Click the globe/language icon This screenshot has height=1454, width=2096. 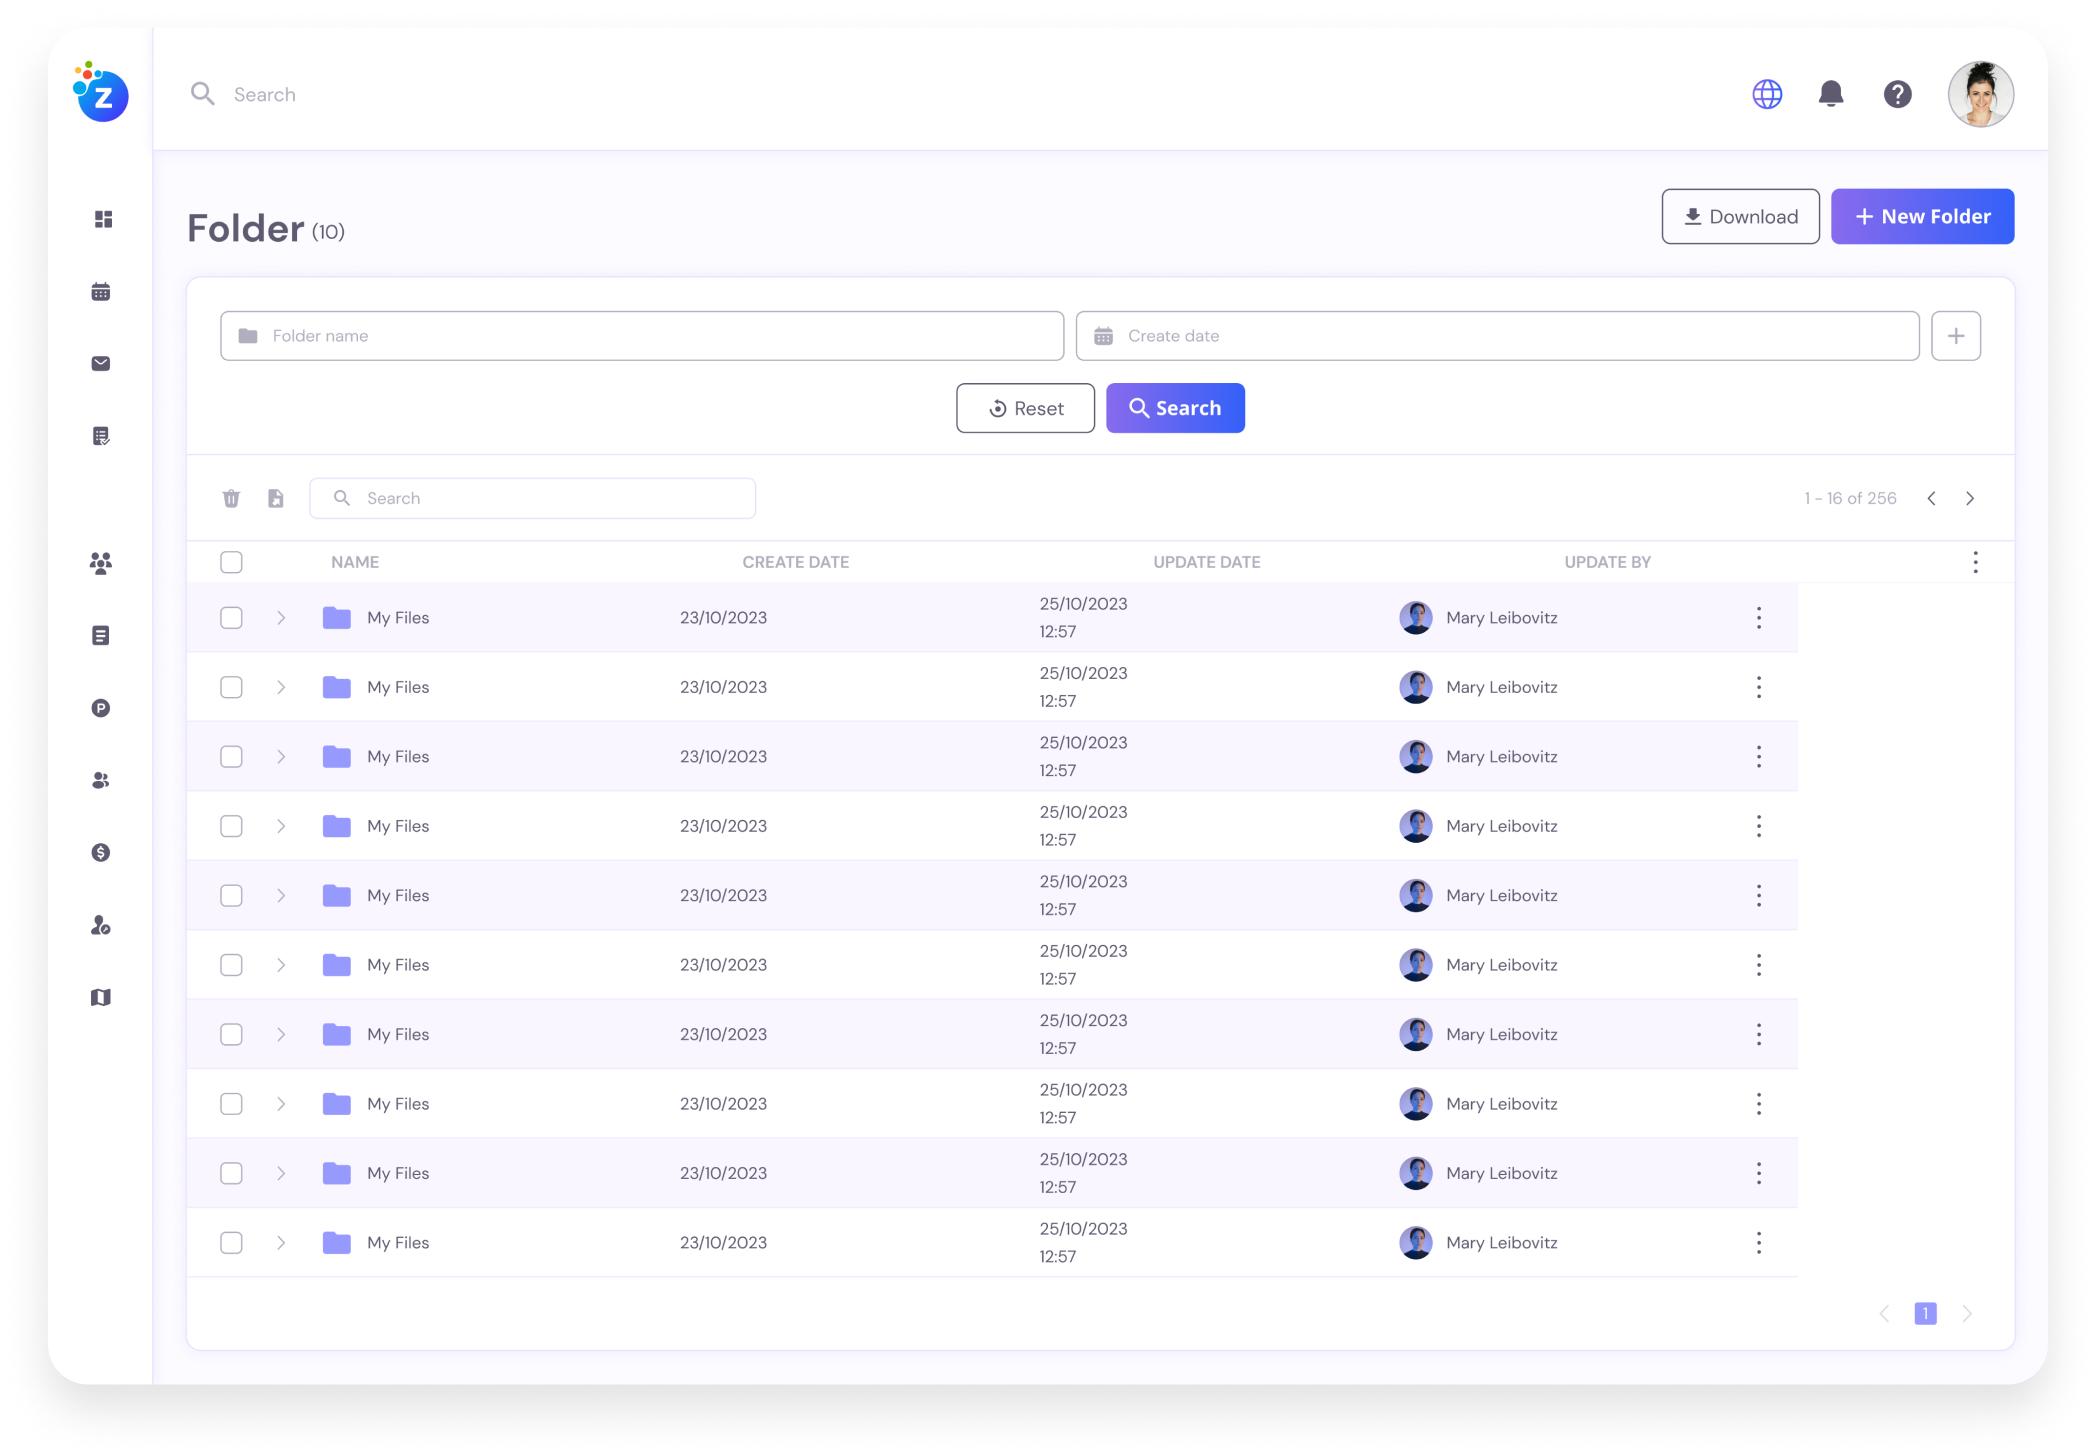click(x=1768, y=92)
